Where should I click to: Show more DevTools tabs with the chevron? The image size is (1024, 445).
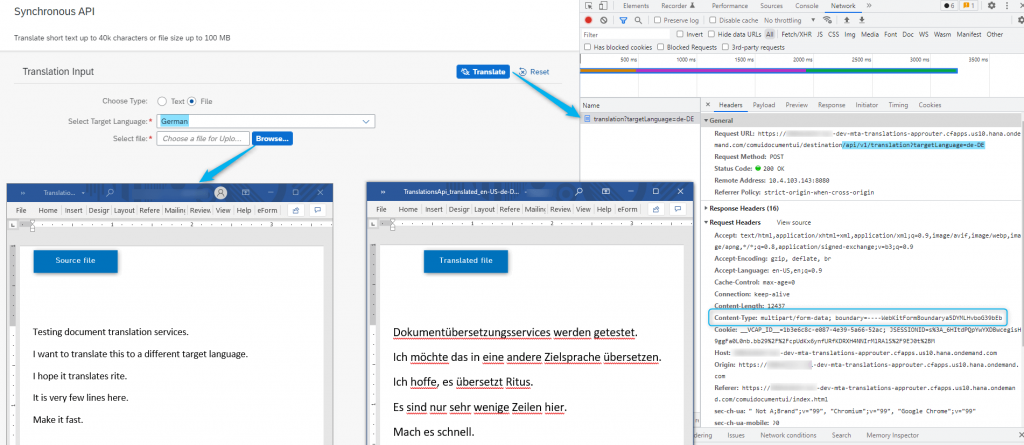tap(869, 6)
